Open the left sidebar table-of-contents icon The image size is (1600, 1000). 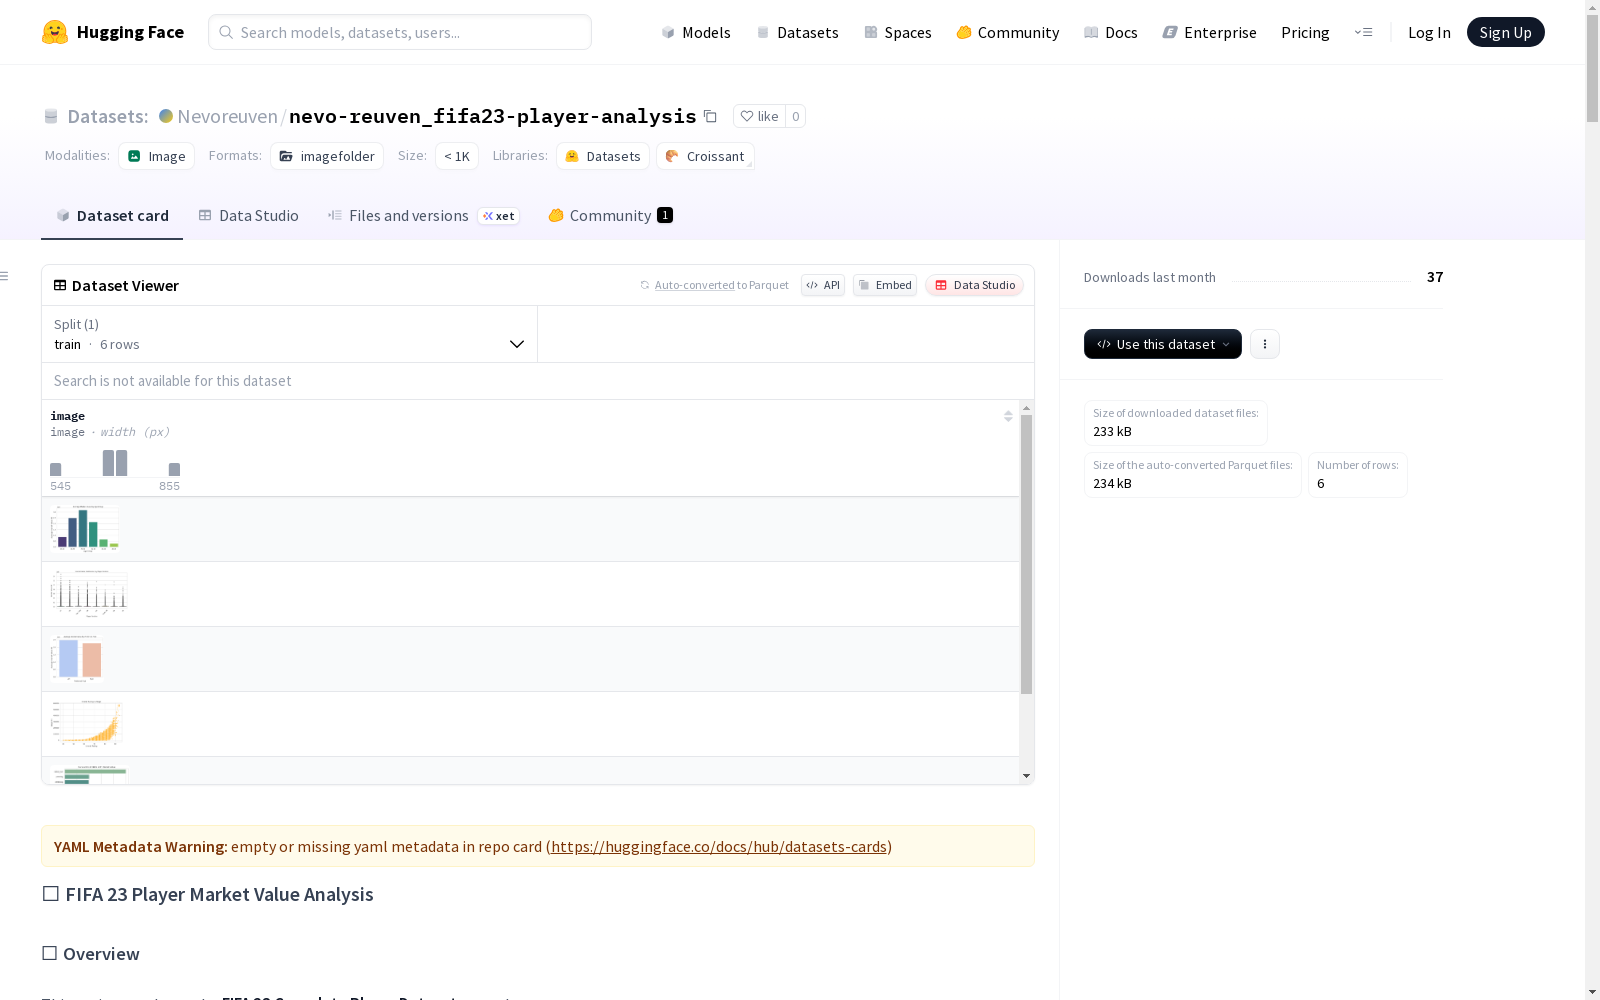click(x=5, y=276)
